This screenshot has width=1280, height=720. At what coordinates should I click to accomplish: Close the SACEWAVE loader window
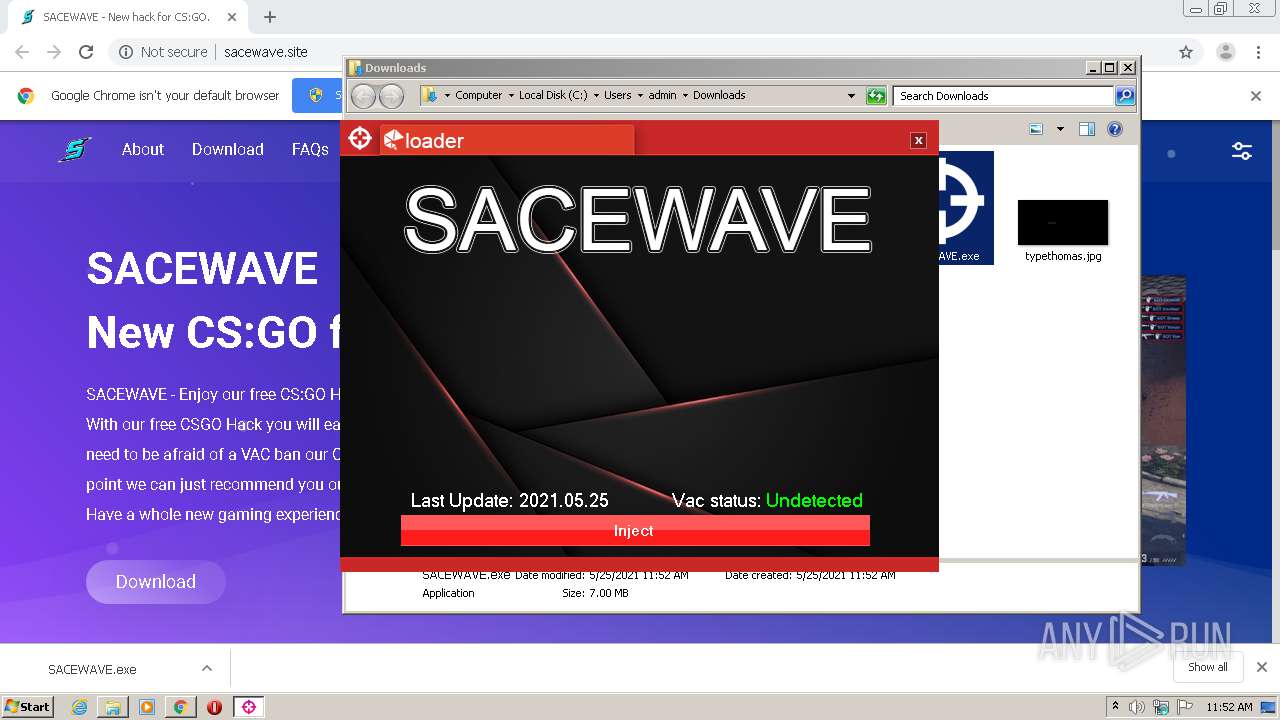tap(918, 140)
